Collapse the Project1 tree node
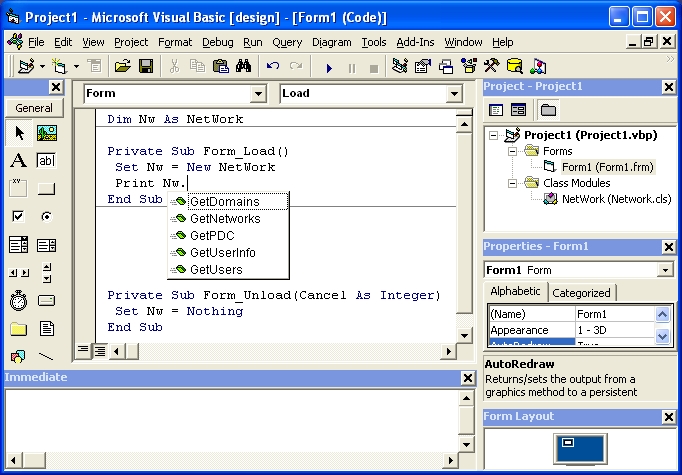 [x=493, y=135]
